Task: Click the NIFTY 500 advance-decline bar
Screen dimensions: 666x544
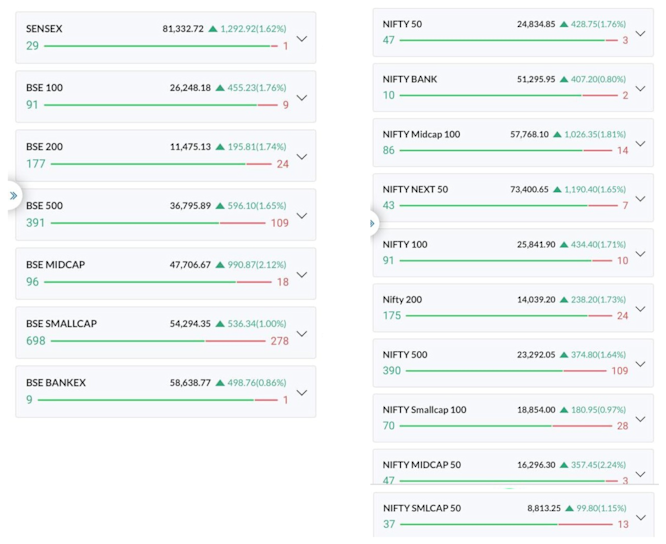Action: (x=506, y=371)
